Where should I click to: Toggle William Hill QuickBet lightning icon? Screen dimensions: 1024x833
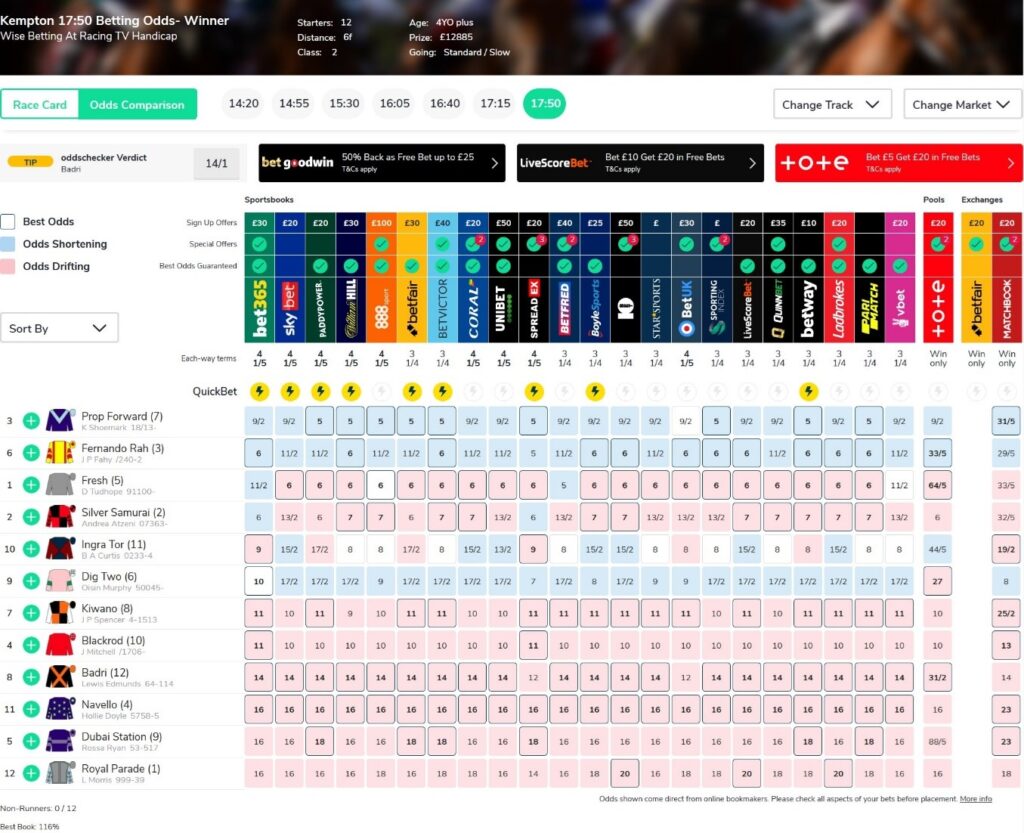[351, 391]
